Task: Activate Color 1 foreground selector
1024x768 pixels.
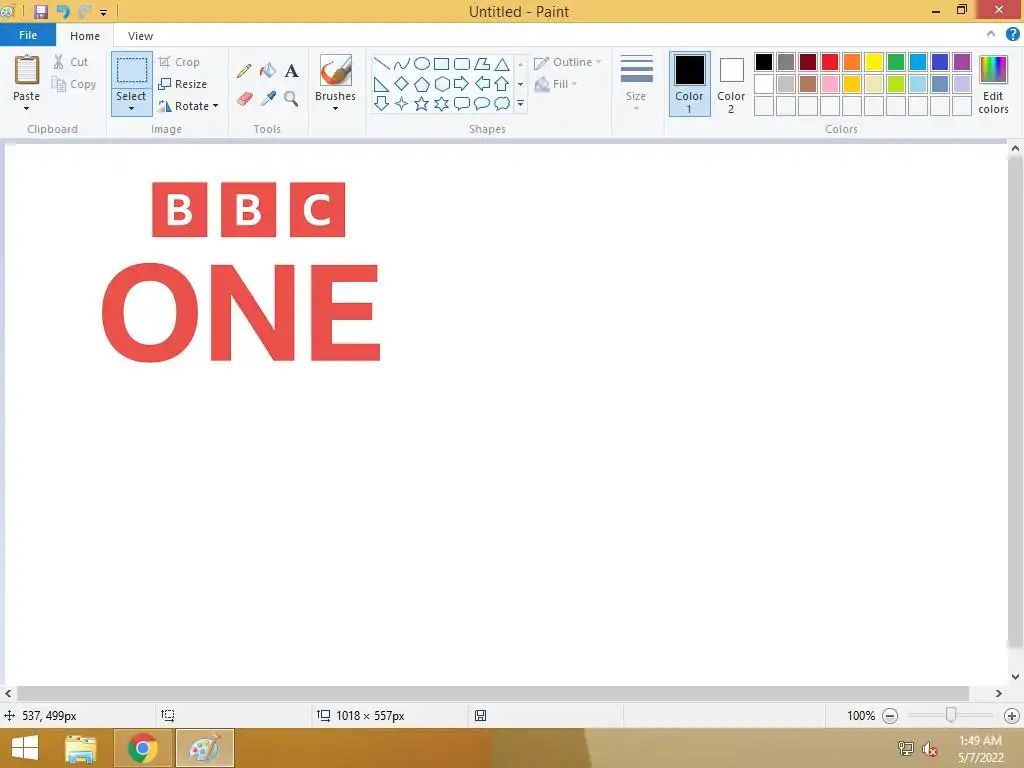Action: coord(689,84)
